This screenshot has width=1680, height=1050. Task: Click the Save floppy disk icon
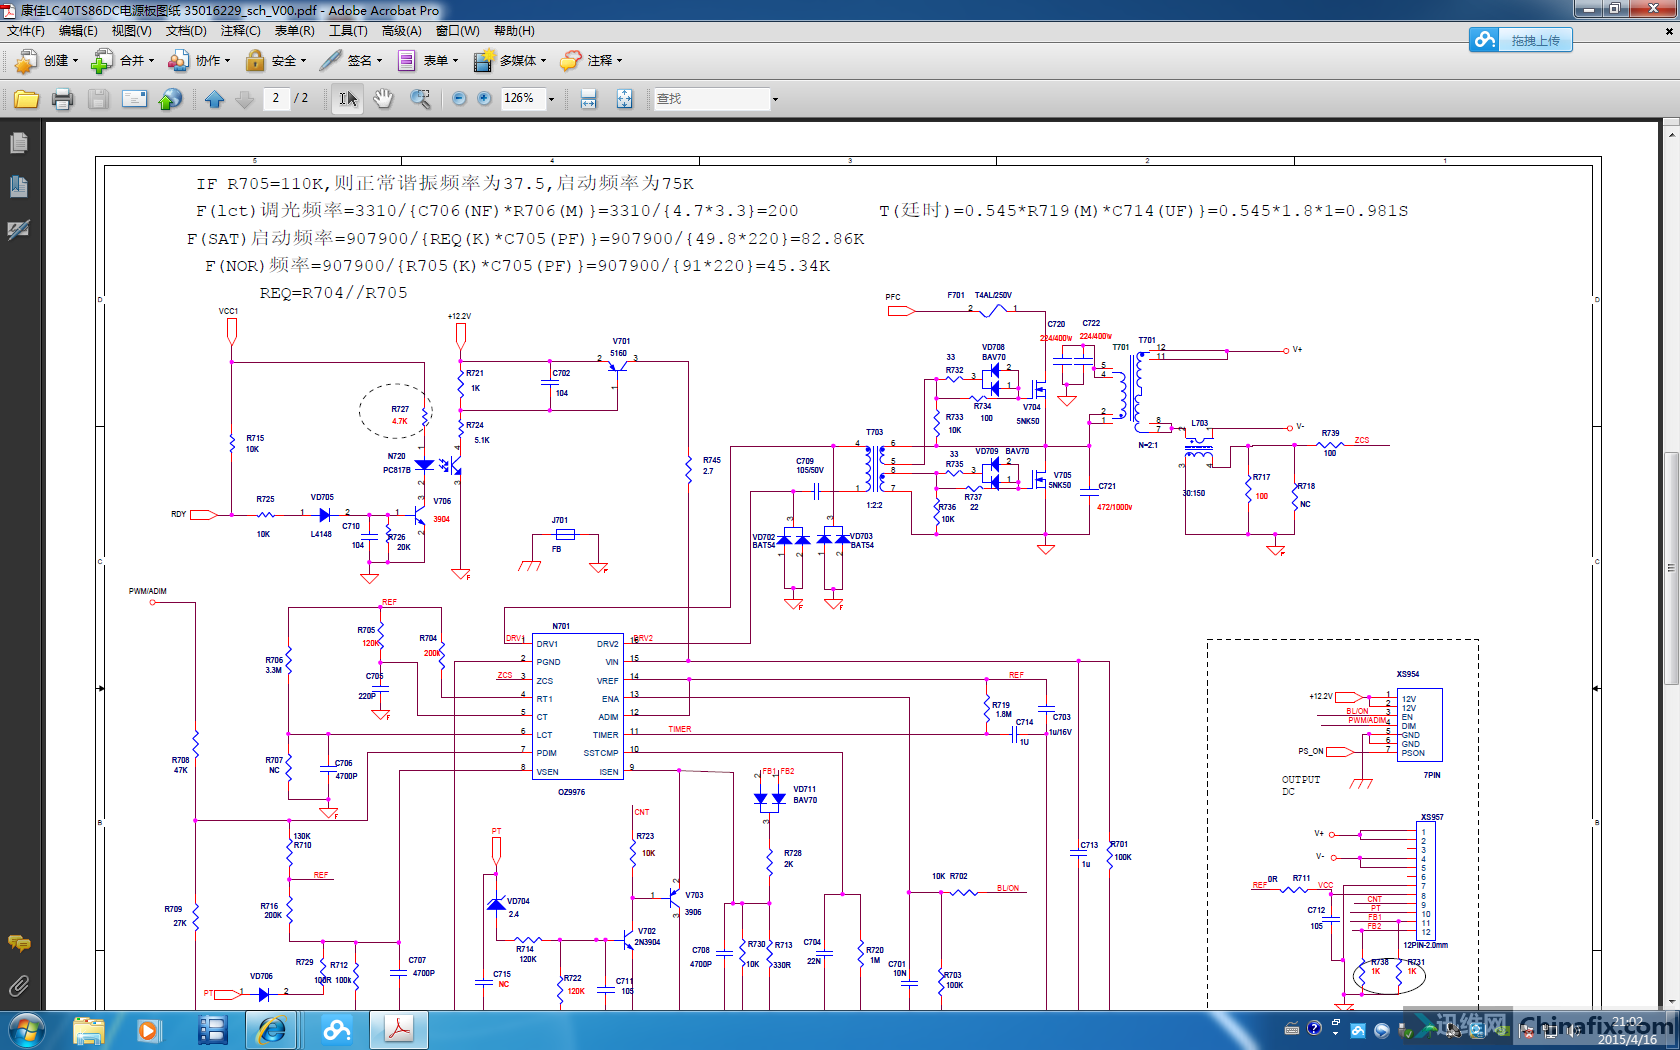98,99
